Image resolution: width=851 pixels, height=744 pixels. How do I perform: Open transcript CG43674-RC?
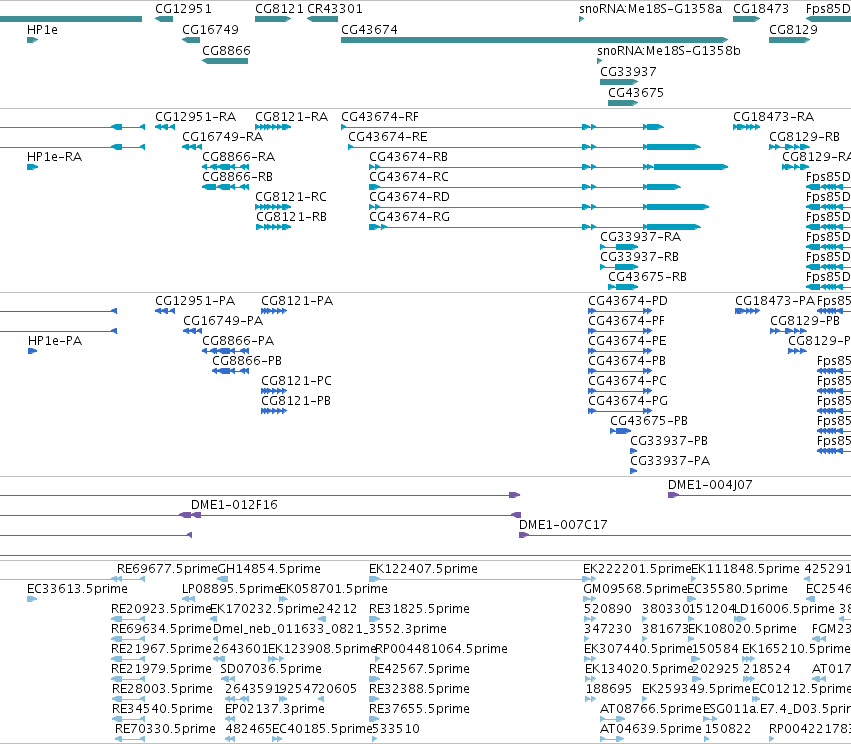(525, 187)
